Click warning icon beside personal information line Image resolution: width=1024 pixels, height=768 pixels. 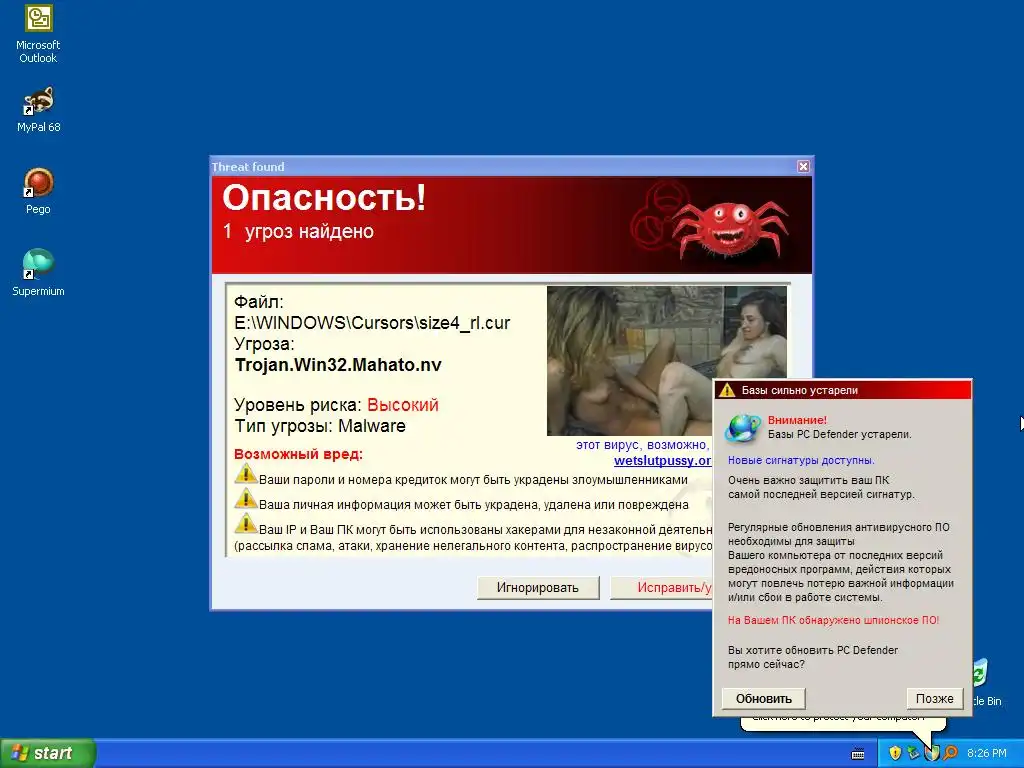(x=246, y=500)
